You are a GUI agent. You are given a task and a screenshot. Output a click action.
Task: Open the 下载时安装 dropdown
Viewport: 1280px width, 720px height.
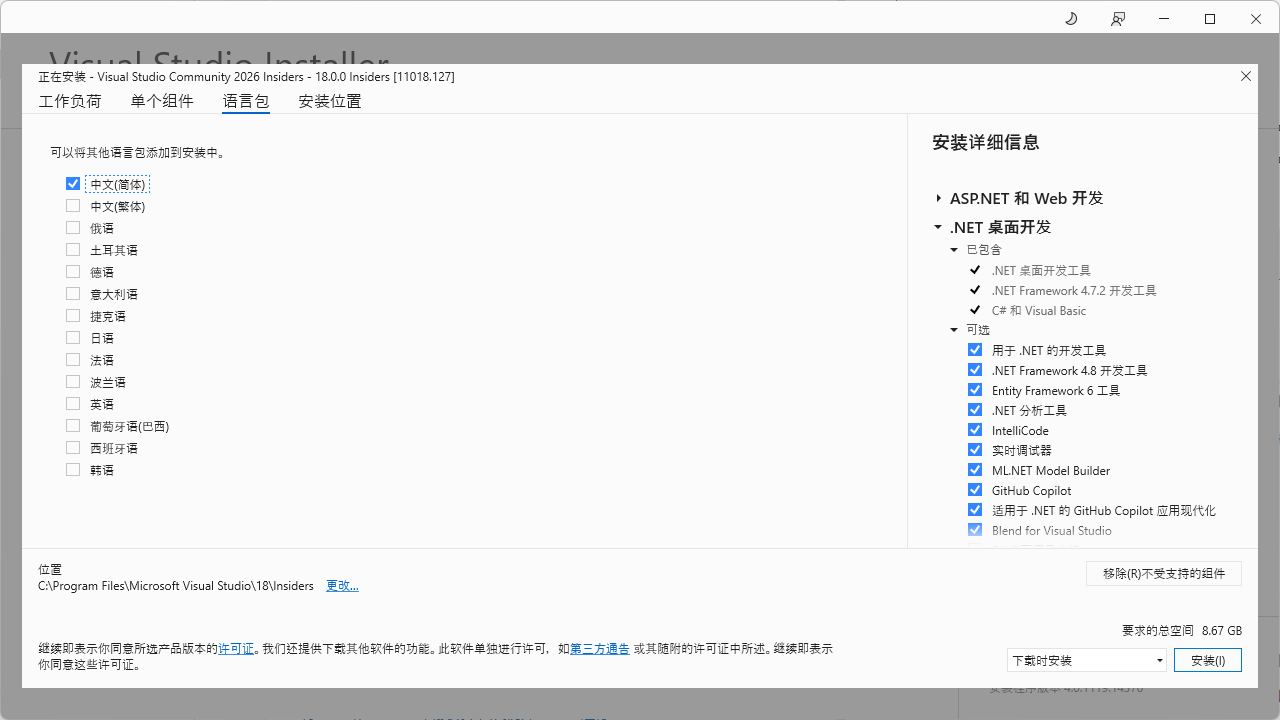1086,660
